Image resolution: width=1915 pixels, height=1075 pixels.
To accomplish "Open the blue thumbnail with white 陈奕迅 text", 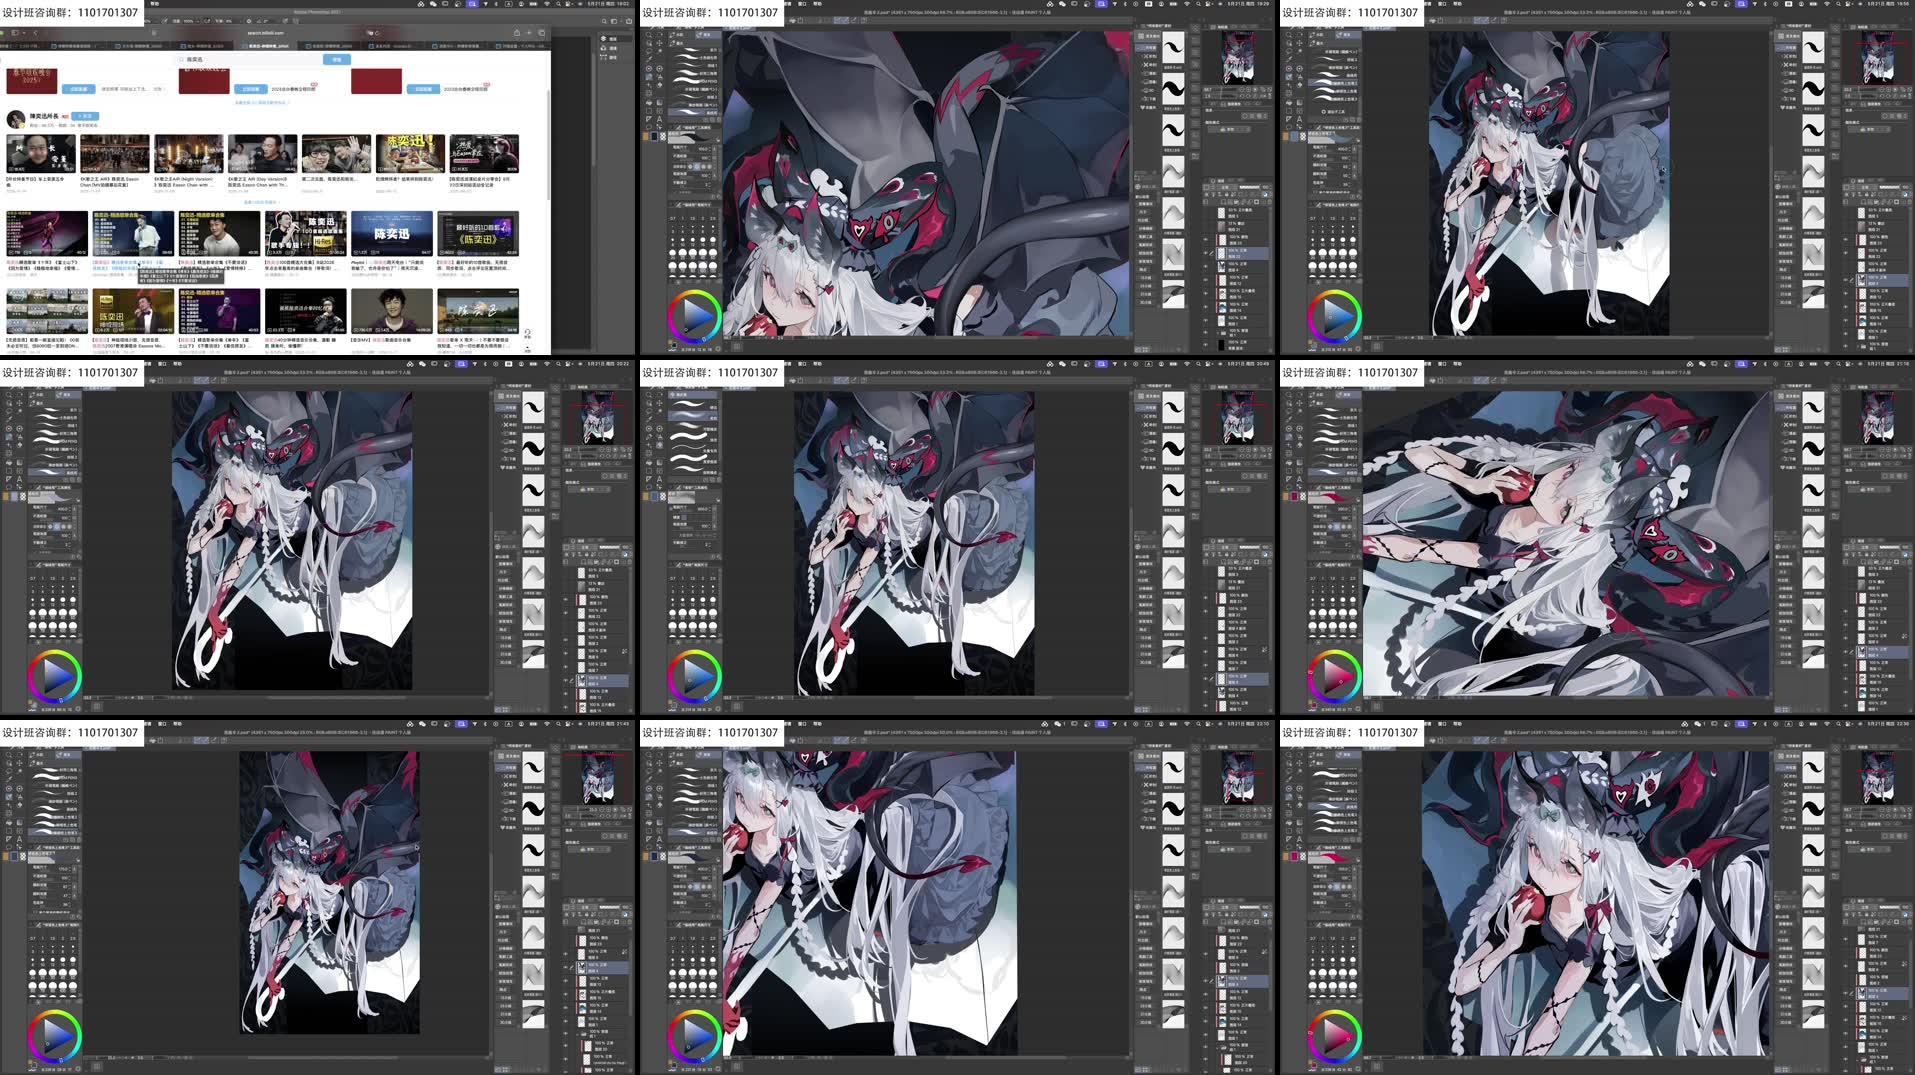I will click(x=392, y=233).
